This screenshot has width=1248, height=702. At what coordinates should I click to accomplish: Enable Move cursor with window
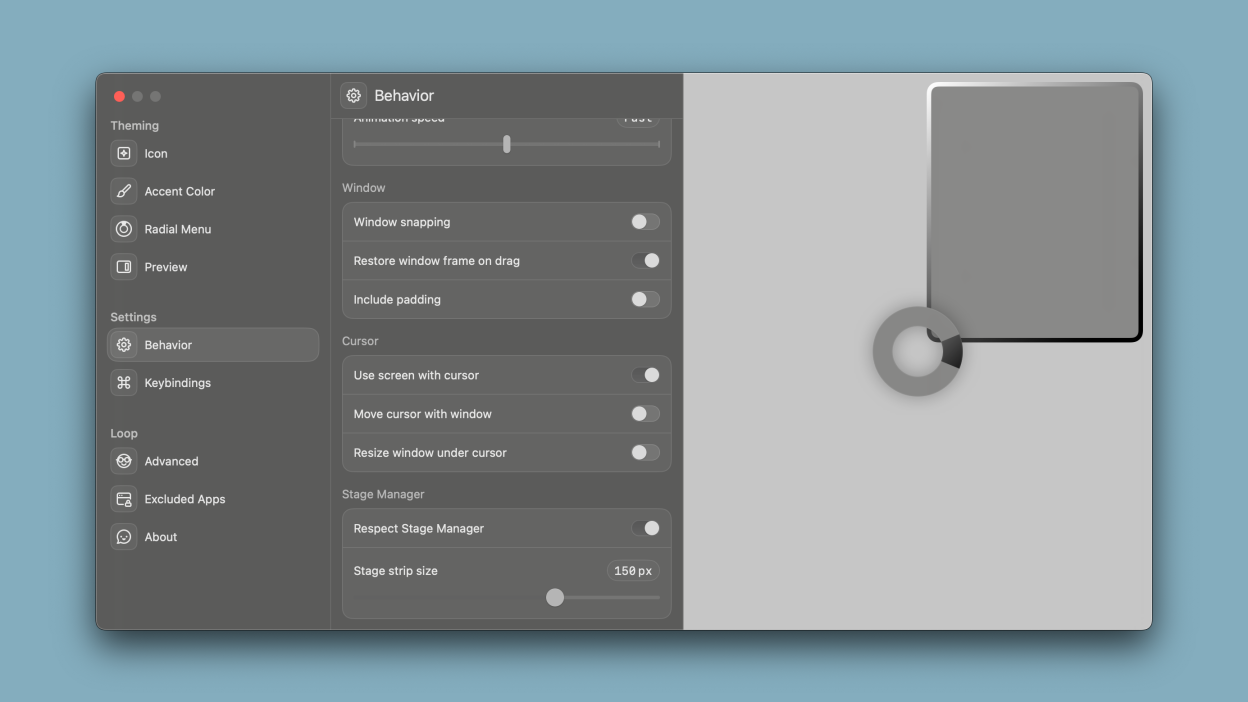[x=645, y=414]
